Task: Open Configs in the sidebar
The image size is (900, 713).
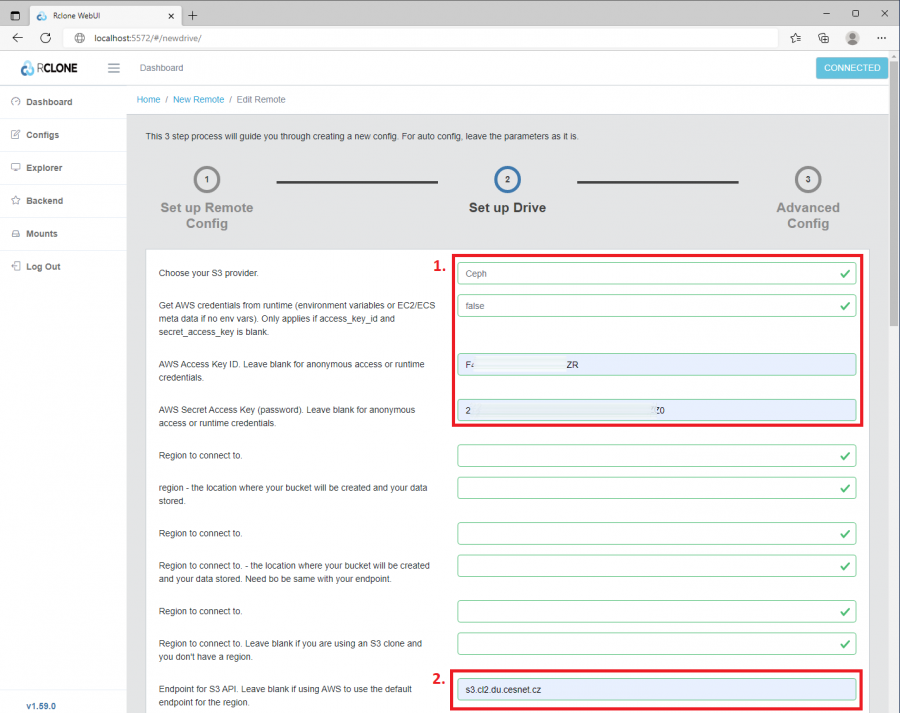Action: pyautogui.click(x=42, y=135)
